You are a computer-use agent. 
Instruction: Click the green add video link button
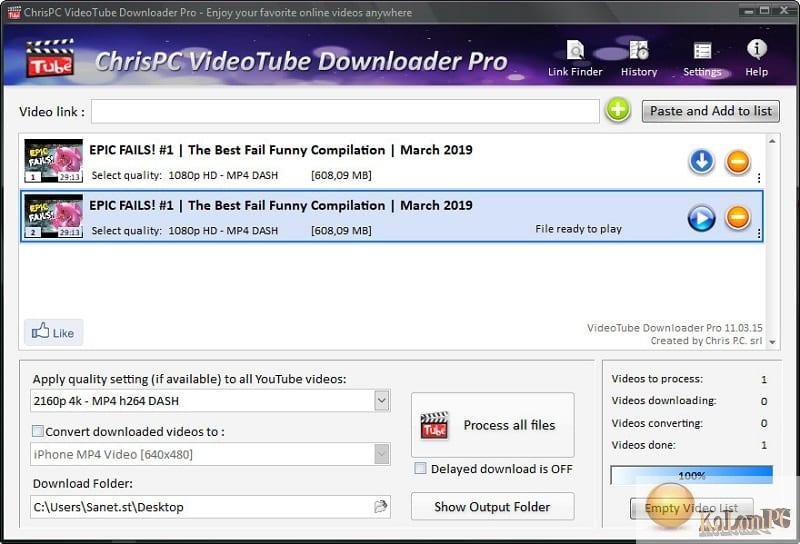618,110
